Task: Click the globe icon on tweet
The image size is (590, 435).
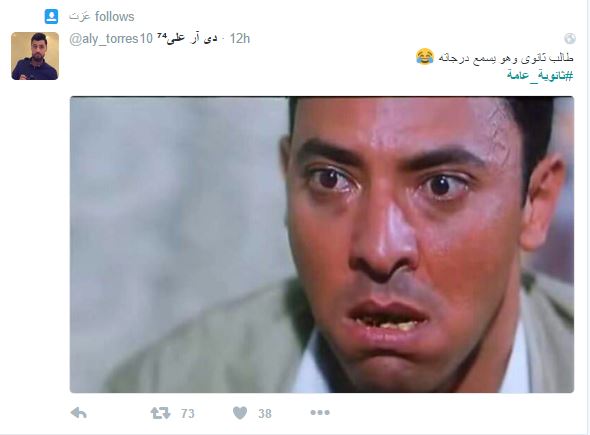Action: pos(570,38)
